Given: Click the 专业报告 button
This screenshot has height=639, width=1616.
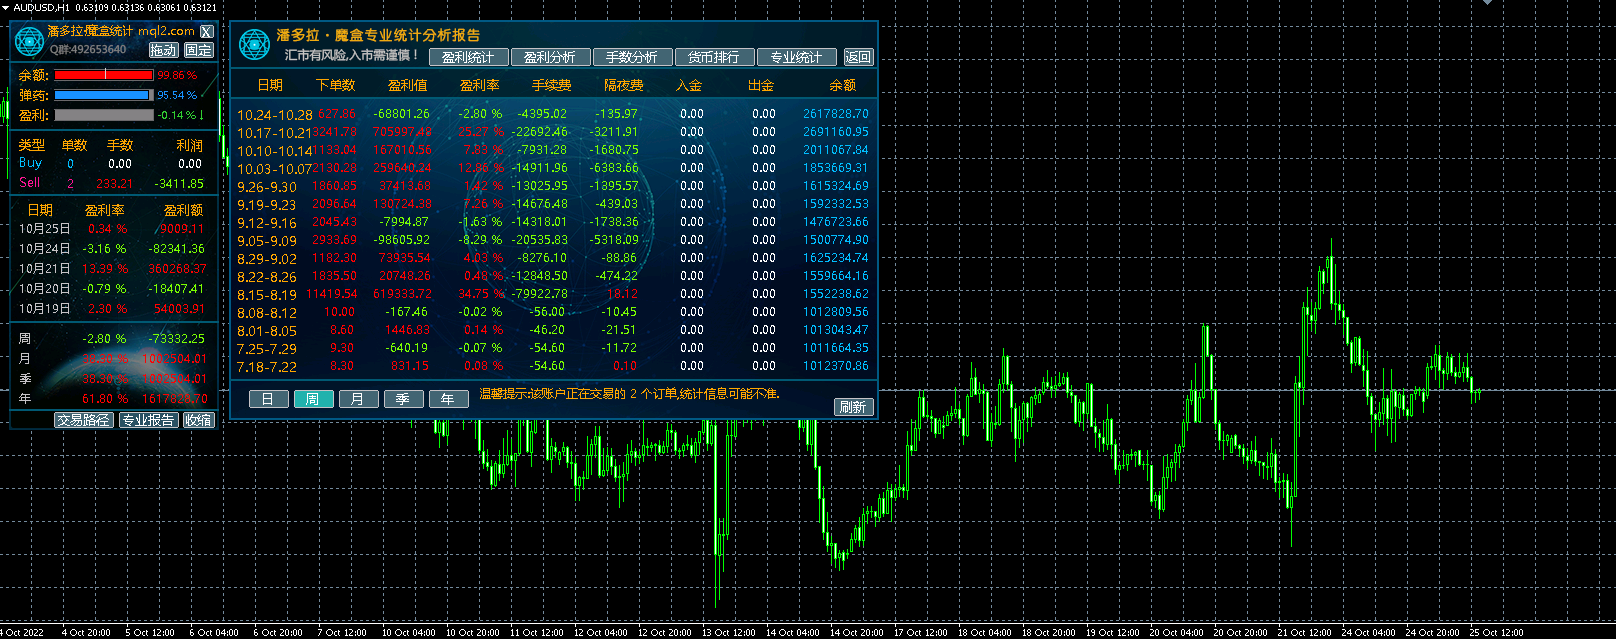Looking at the screenshot, I should 148,420.
